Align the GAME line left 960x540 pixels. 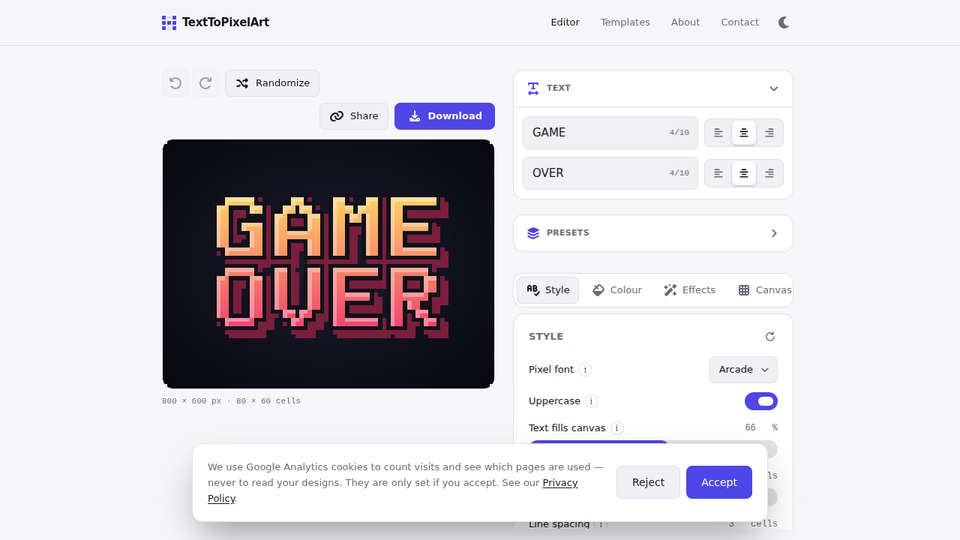click(x=718, y=133)
